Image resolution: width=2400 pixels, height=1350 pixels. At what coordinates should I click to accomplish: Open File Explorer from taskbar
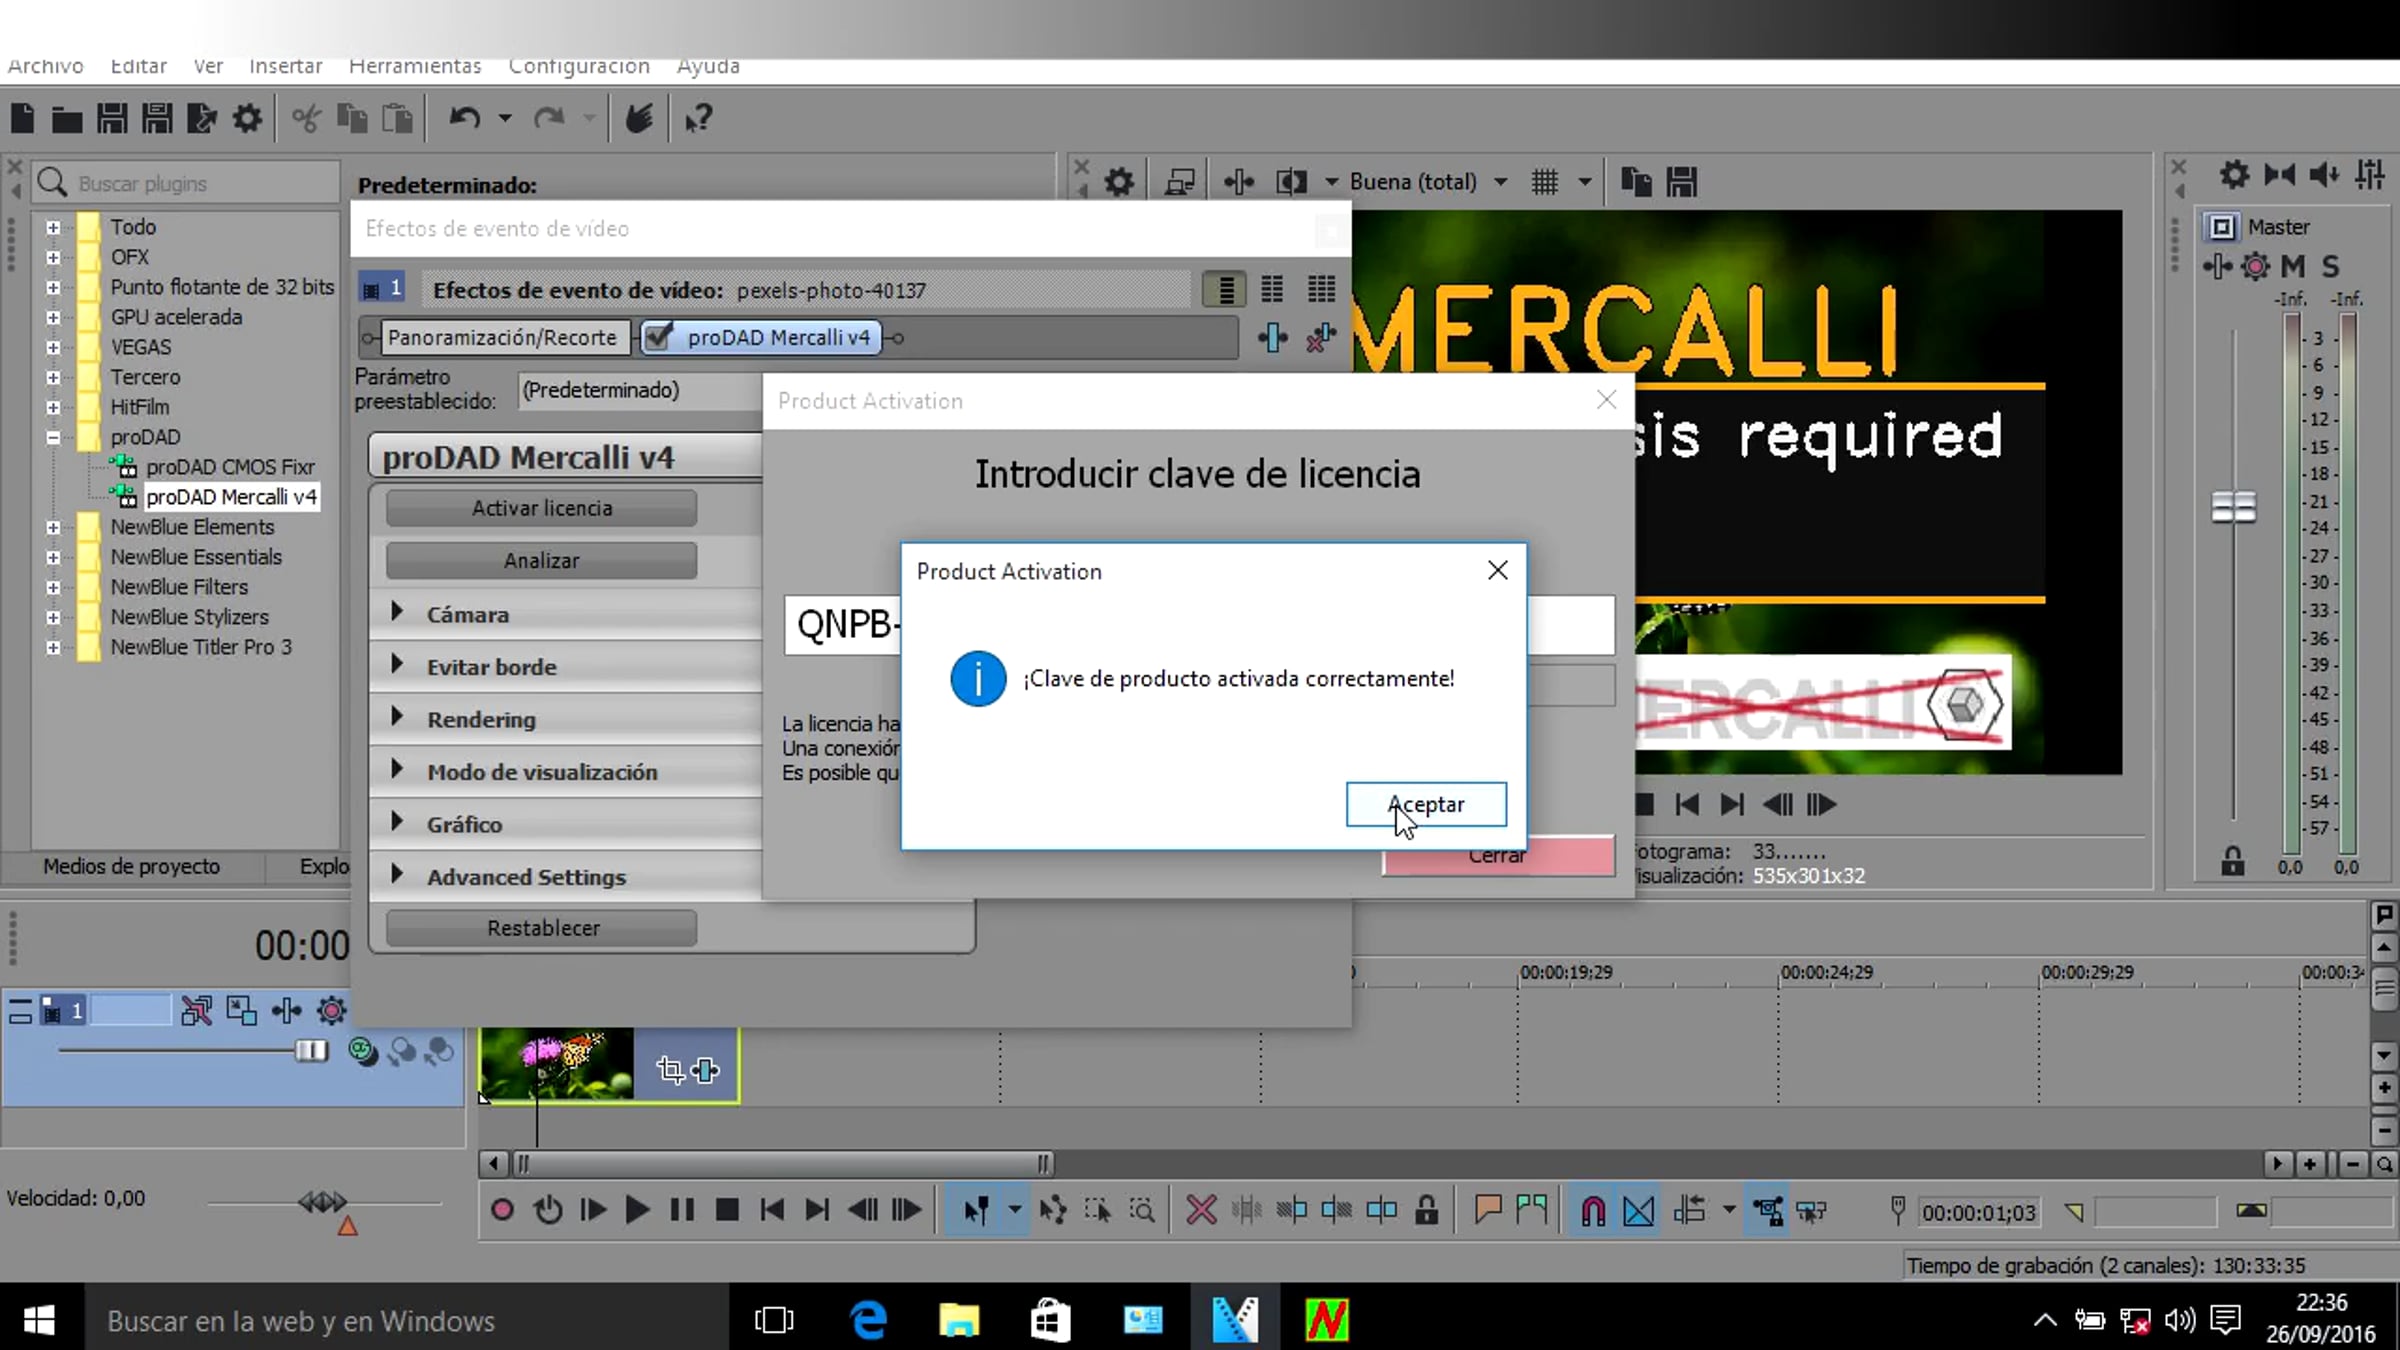(x=959, y=1320)
